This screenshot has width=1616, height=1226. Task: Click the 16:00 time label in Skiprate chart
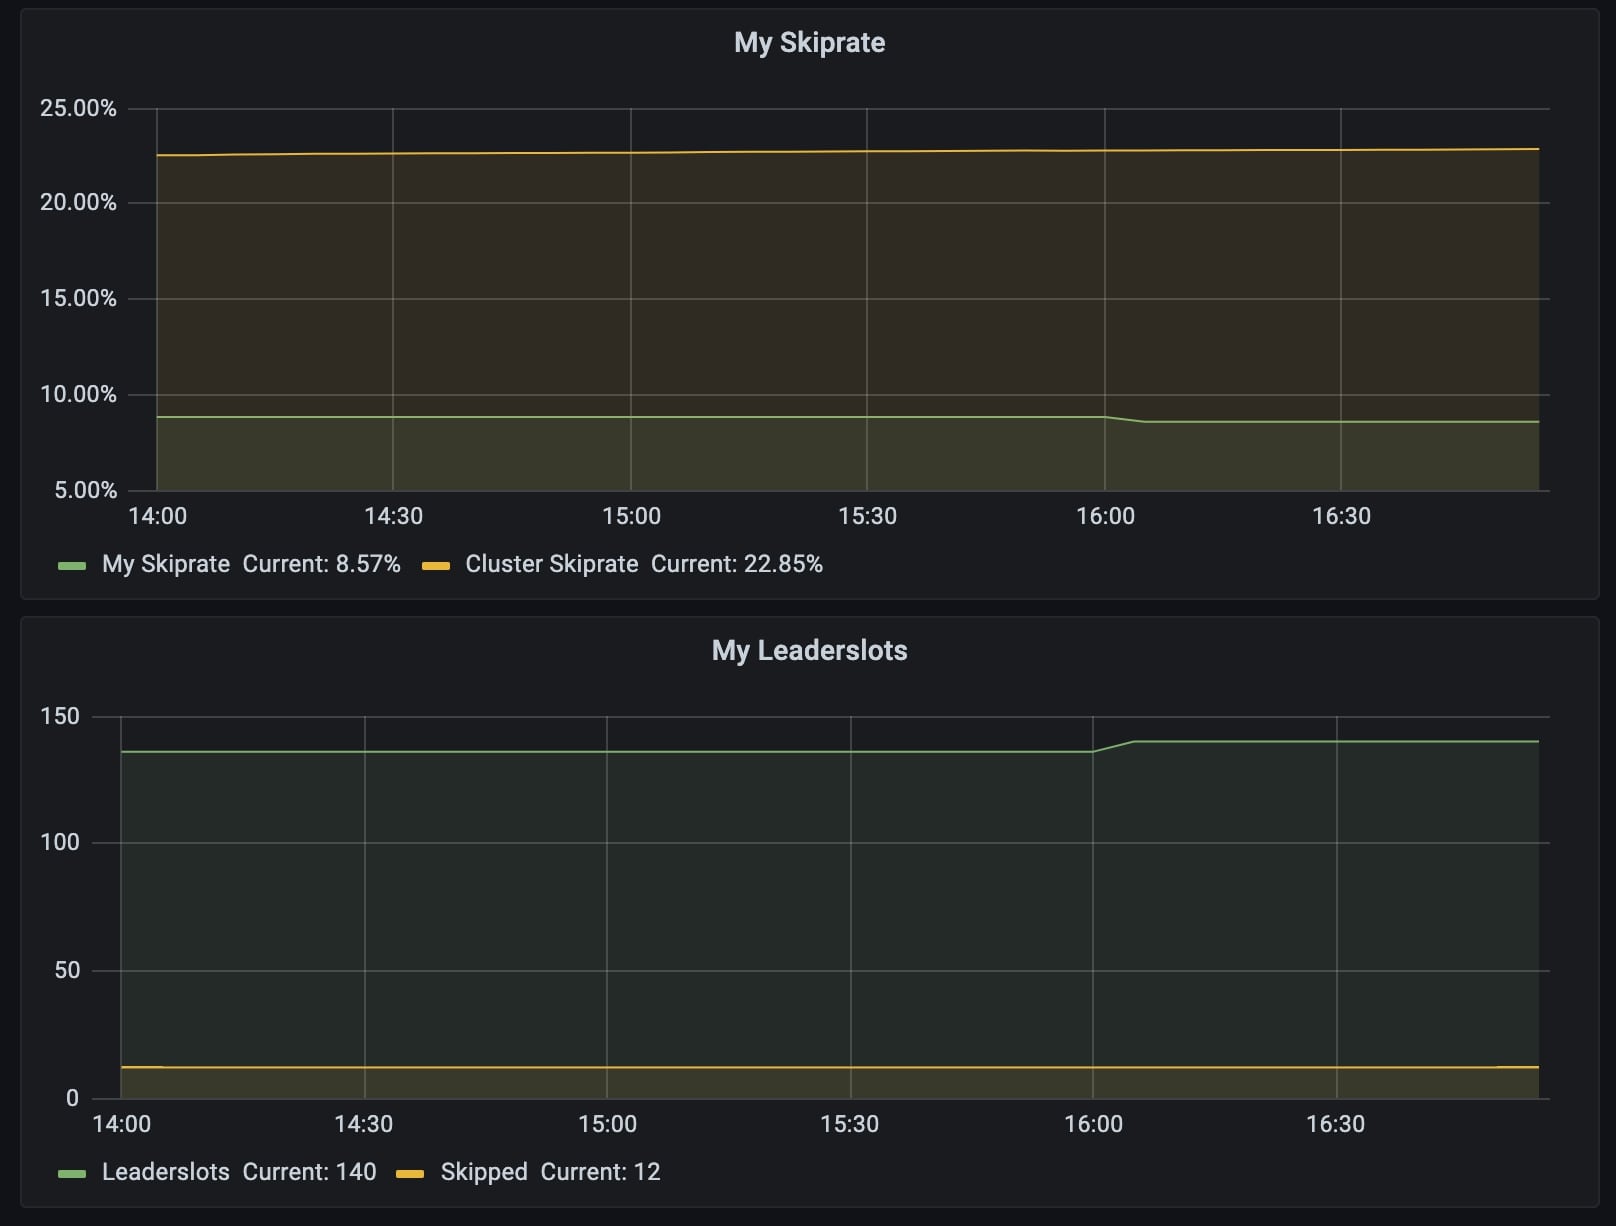1105,516
